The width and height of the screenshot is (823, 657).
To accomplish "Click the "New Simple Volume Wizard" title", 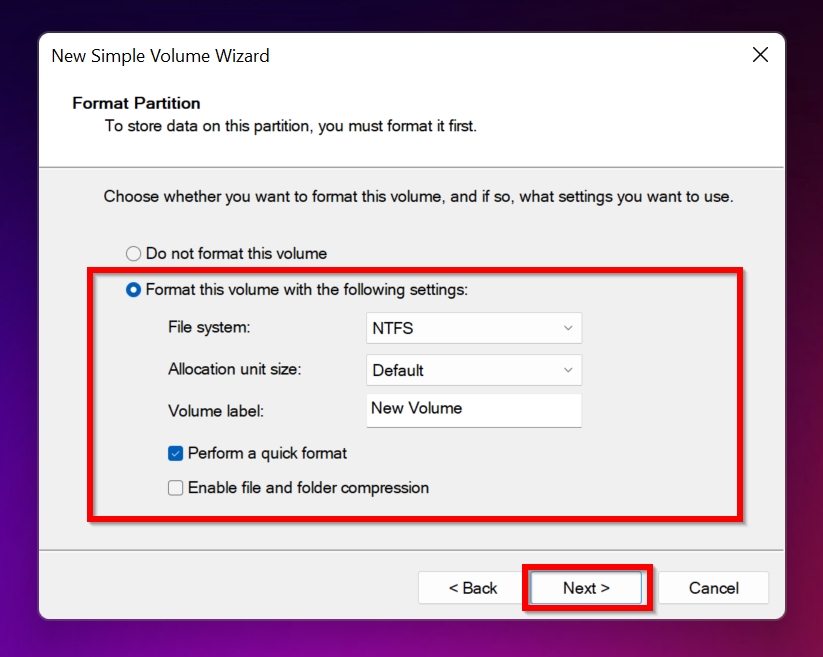I will click(161, 56).
